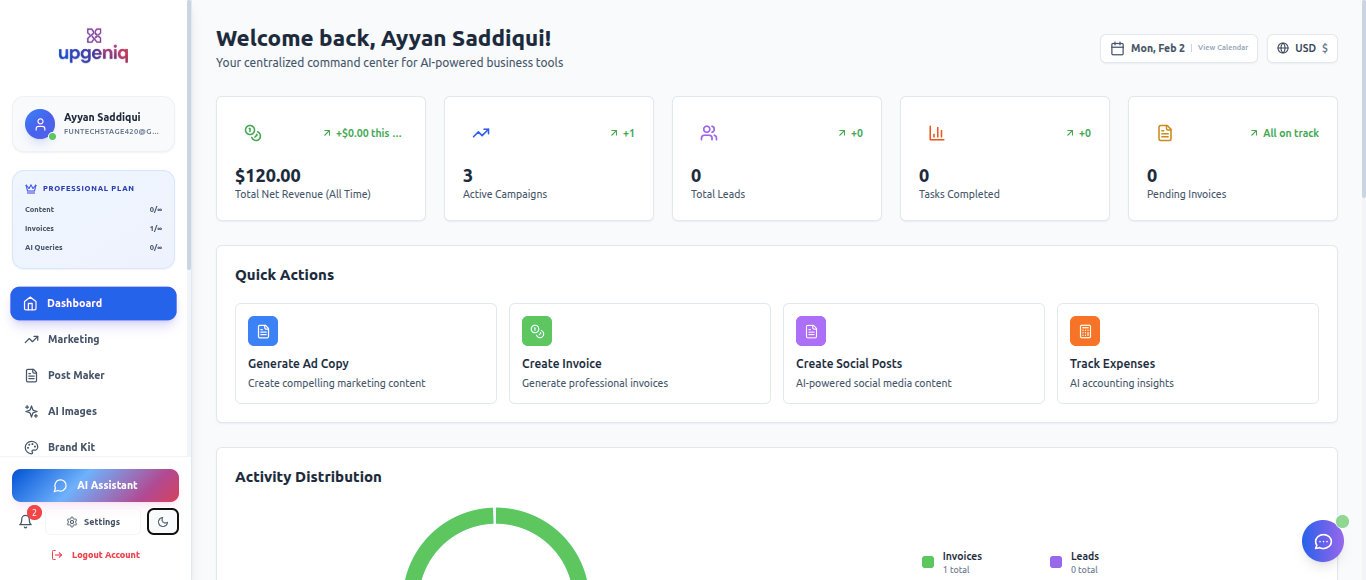Click the Brand Kit palette icon
1366x580 pixels.
33,447
